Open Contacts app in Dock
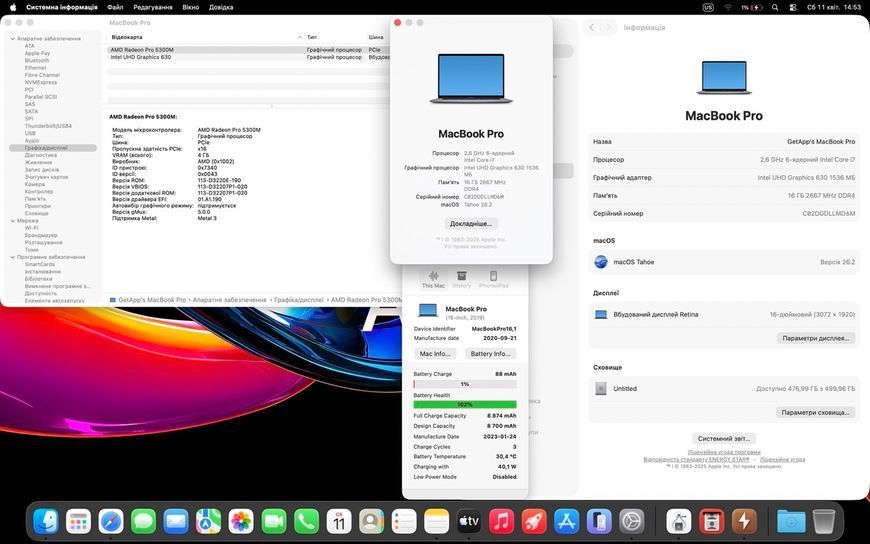Viewport: 870px width, 544px height. pos(371,522)
